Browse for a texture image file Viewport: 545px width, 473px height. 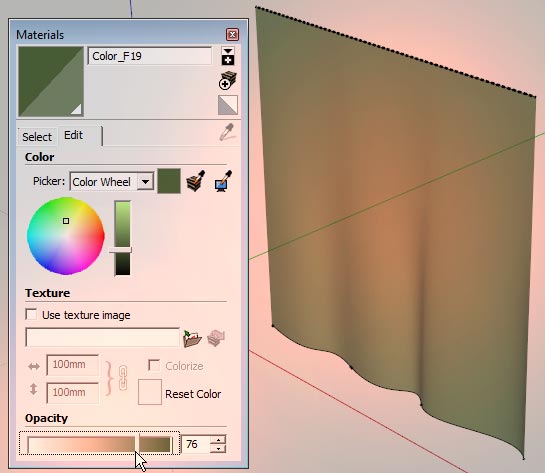[192, 338]
